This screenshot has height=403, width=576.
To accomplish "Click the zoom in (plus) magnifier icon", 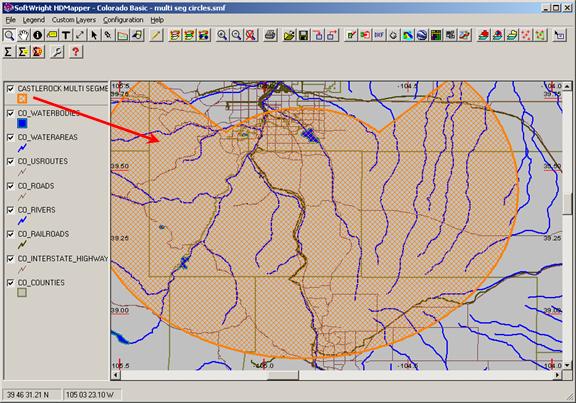I will point(222,35).
